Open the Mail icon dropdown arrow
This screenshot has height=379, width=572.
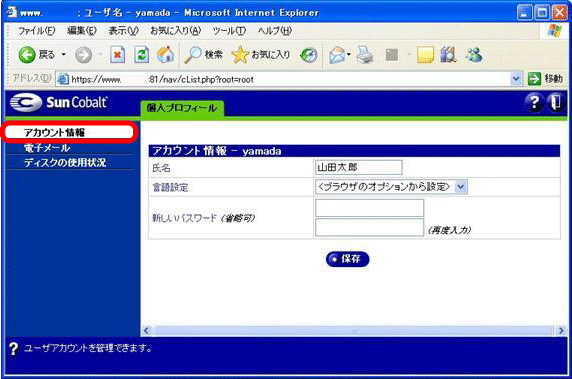349,55
